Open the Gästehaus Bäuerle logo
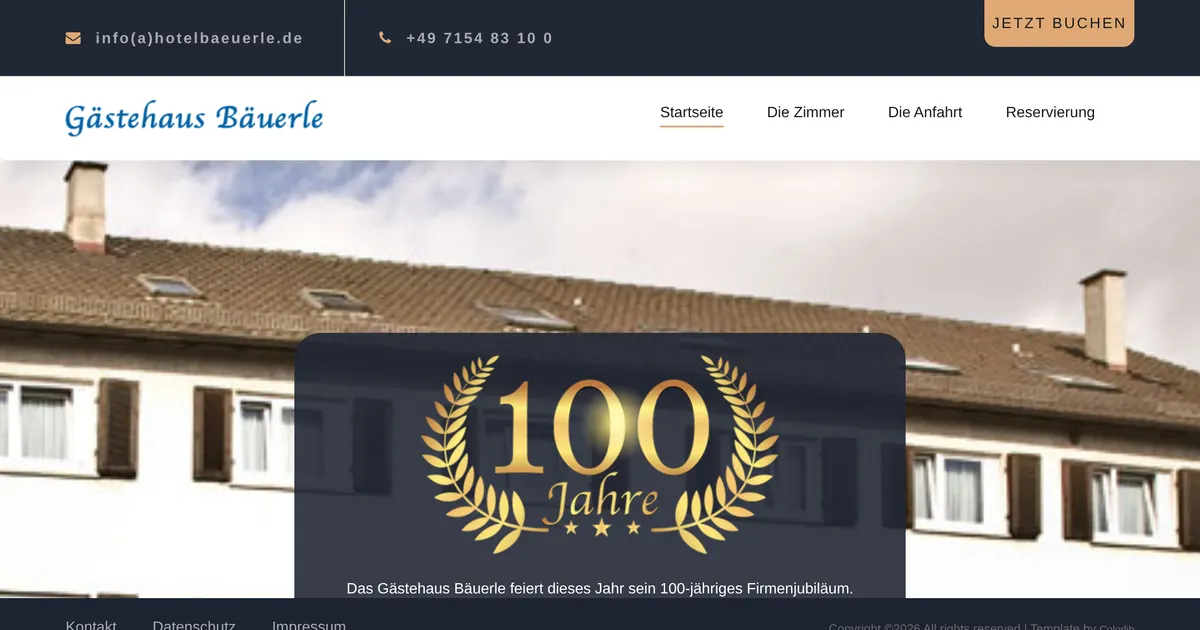This screenshot has width=1200, height=630. [194, 118]
